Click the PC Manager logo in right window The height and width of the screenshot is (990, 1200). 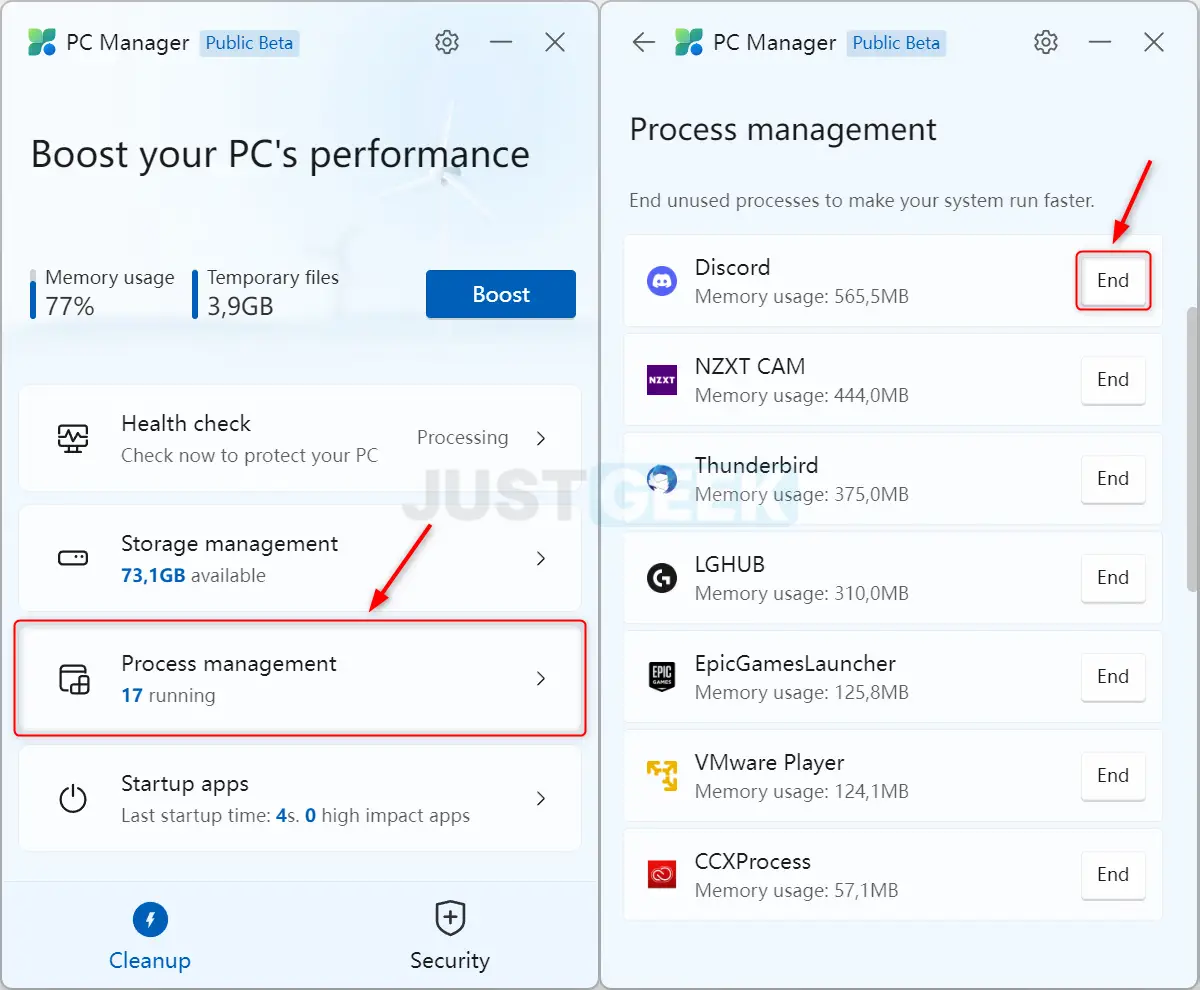coord(689,42)
